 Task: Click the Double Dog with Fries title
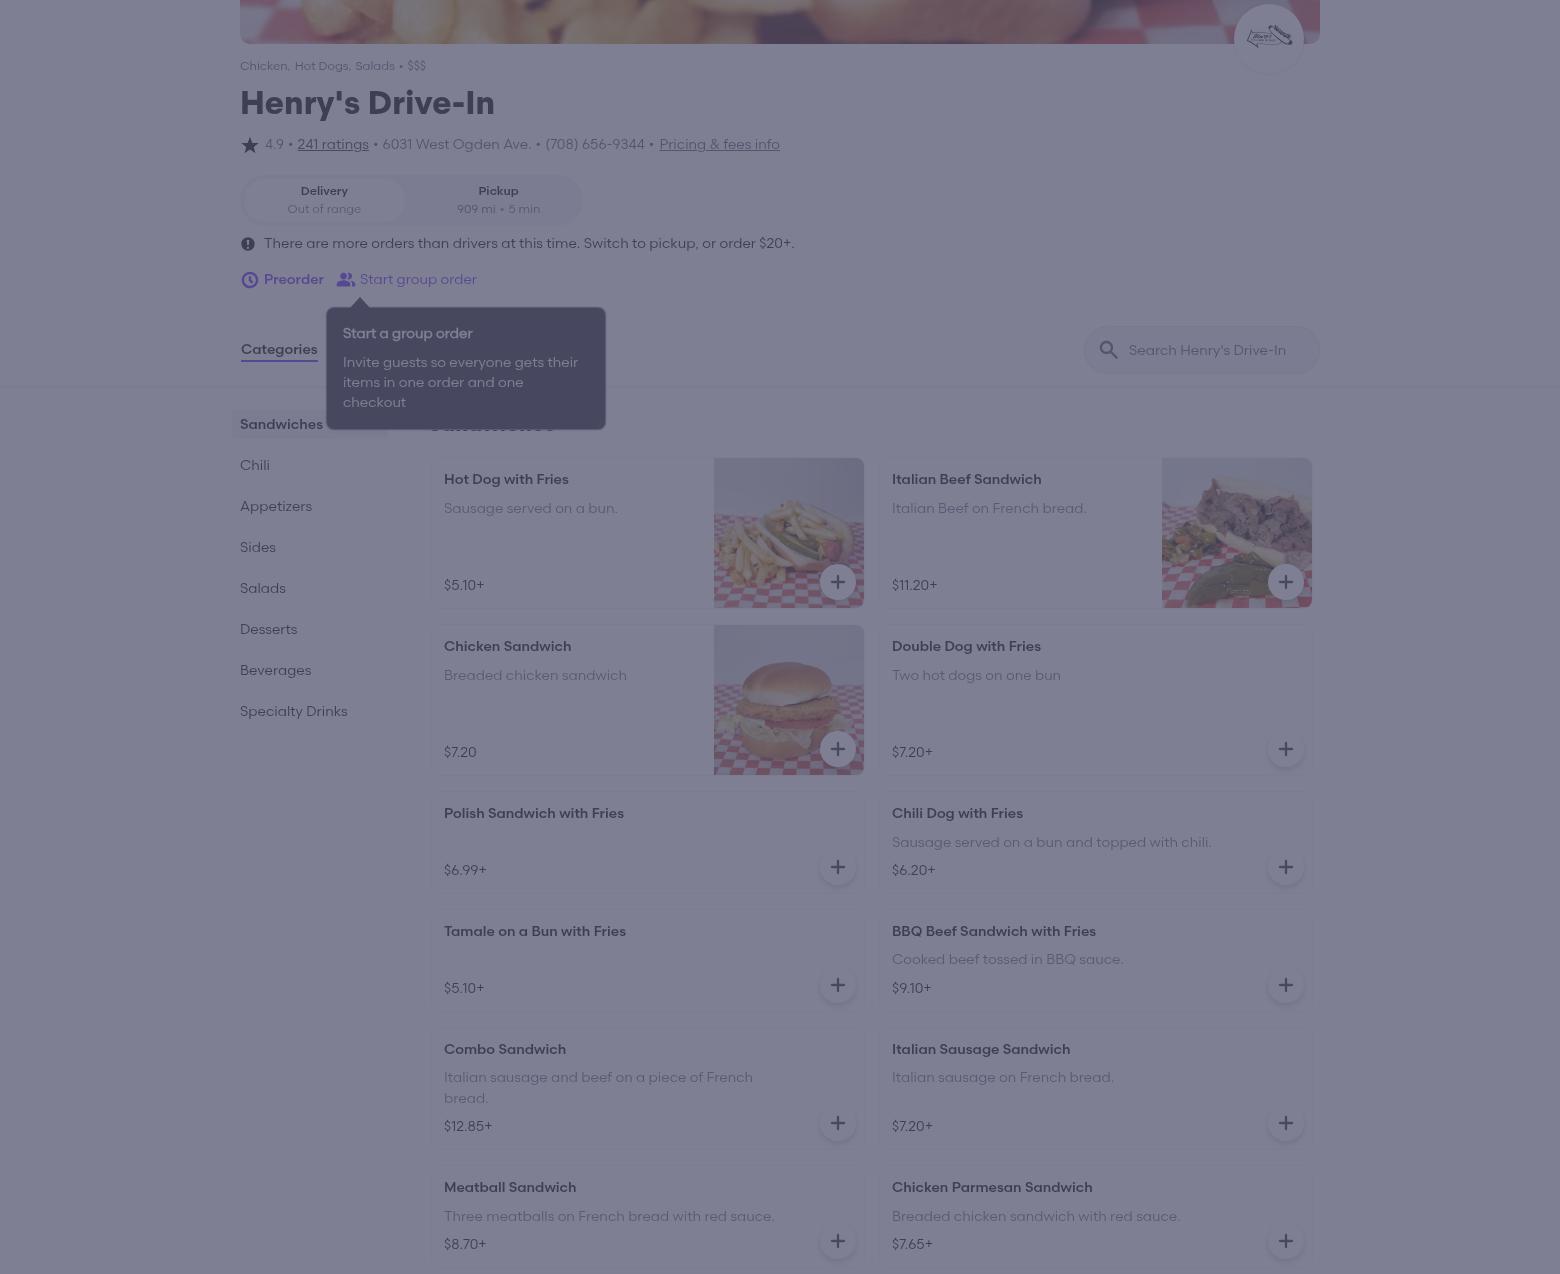[966, 646]
